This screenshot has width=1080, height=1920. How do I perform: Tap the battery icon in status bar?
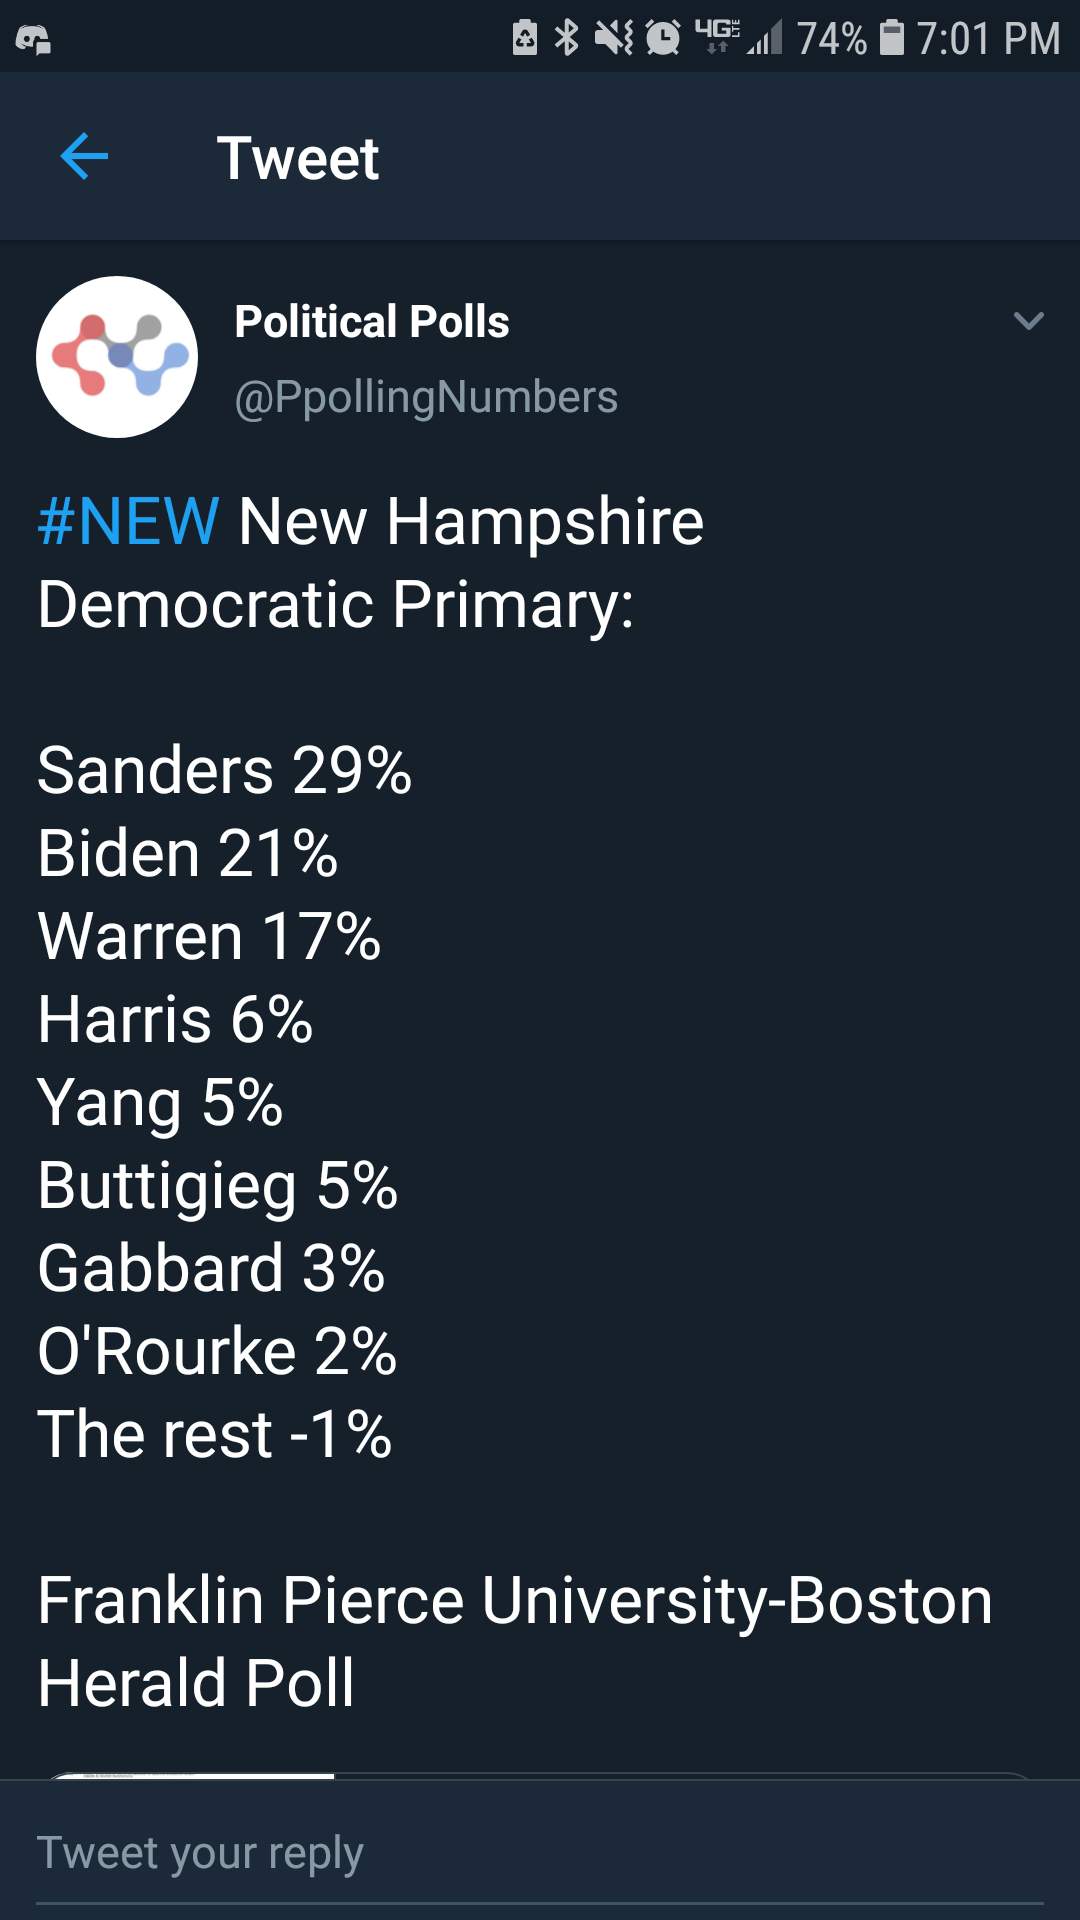click(x=891, y=38)
